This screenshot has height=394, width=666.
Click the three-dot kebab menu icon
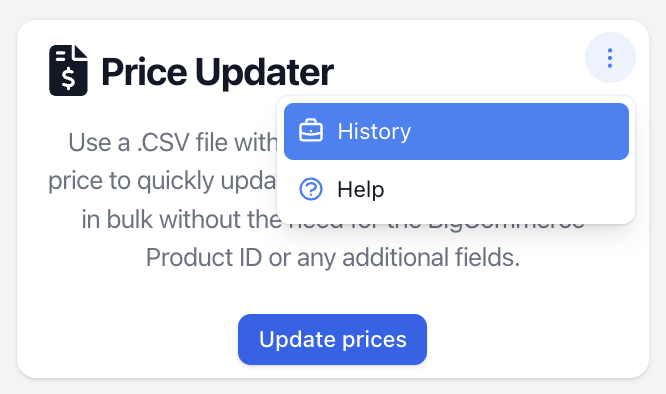(x=610, y=58)
